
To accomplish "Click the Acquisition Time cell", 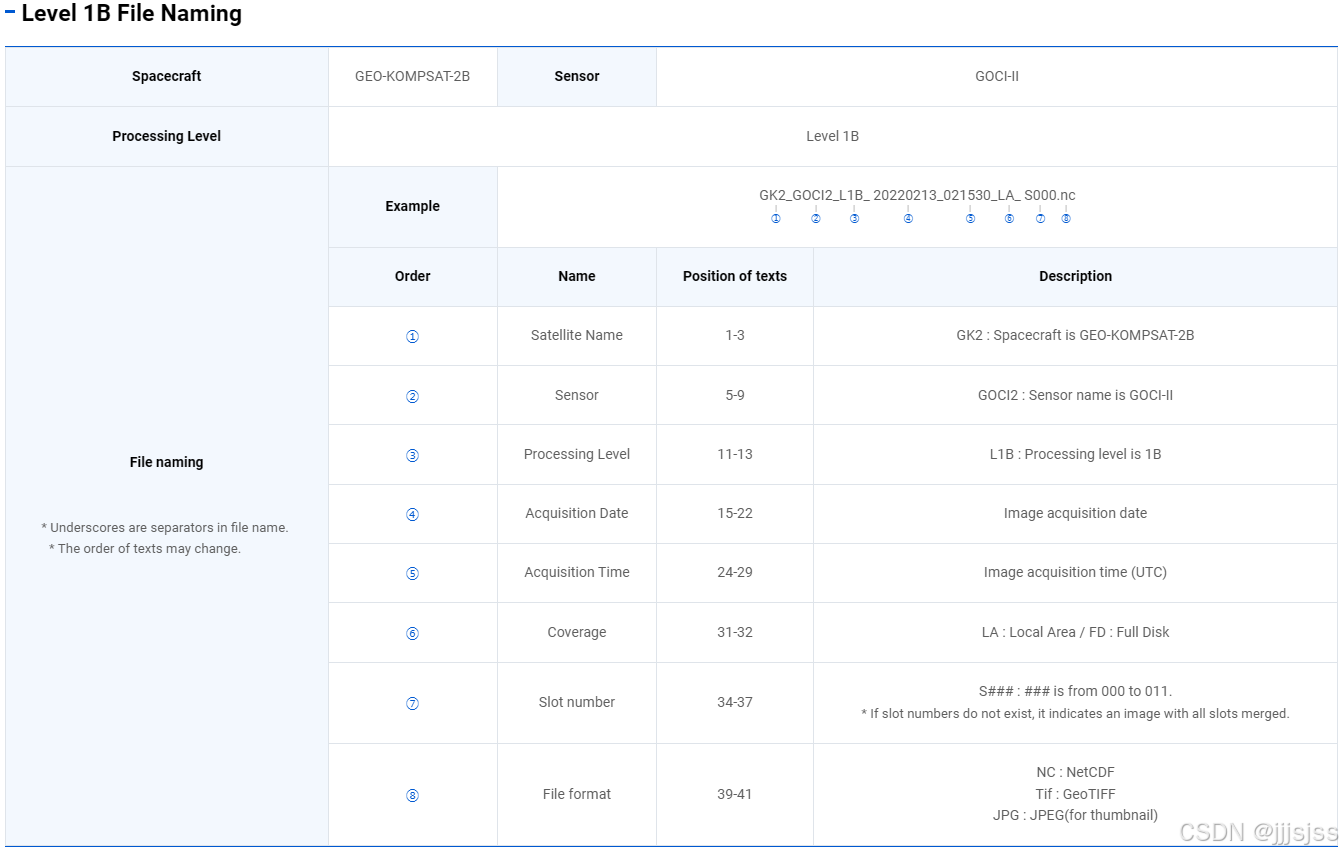I will [x=577, y=572].
